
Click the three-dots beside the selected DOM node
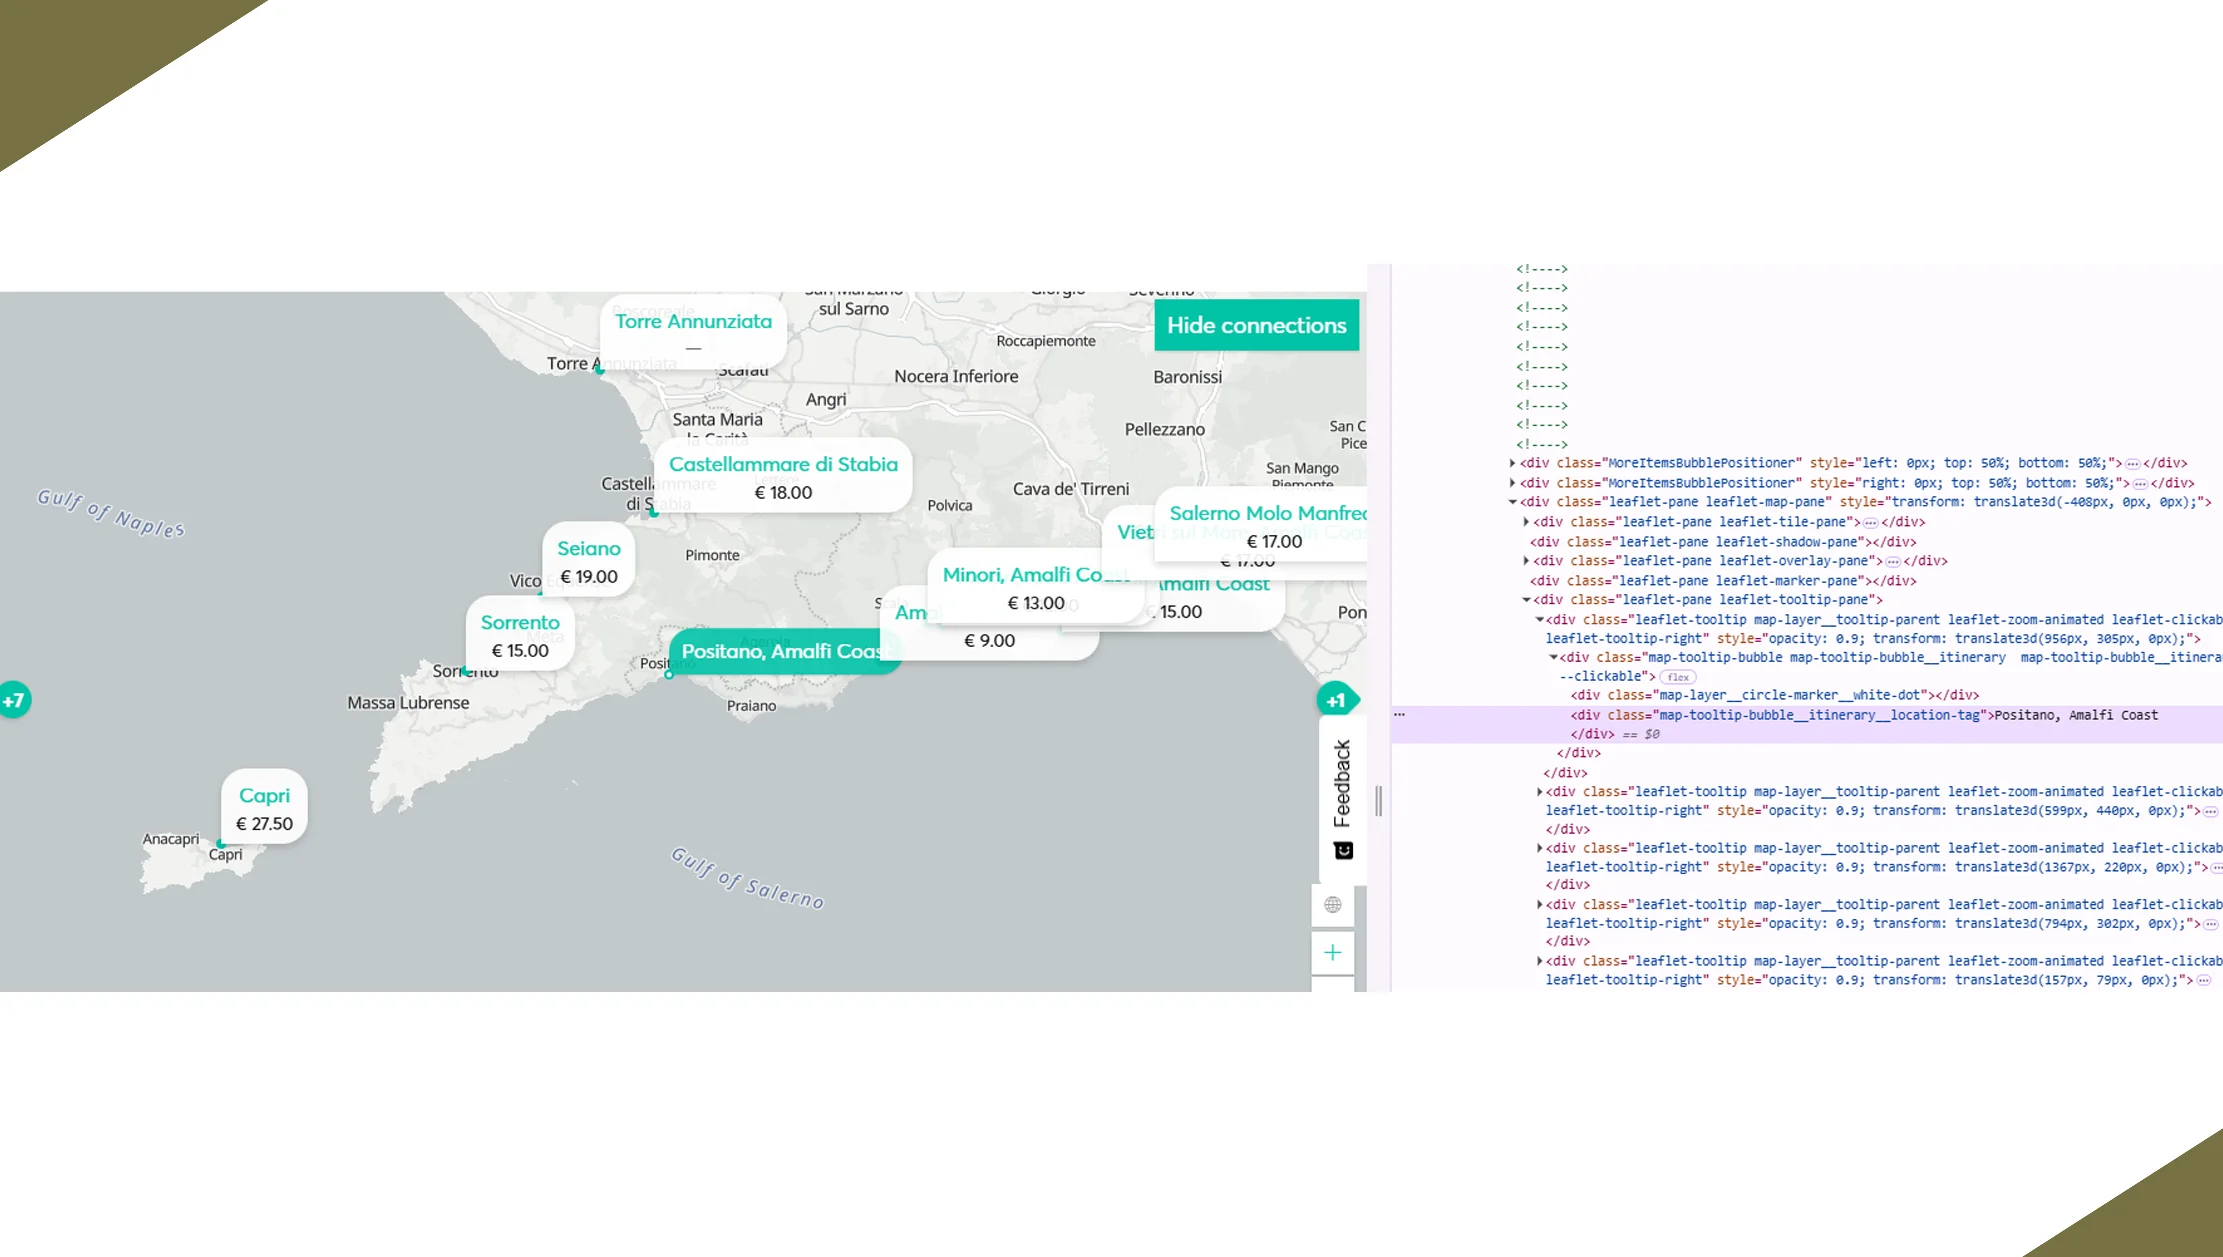point(1399,715)
